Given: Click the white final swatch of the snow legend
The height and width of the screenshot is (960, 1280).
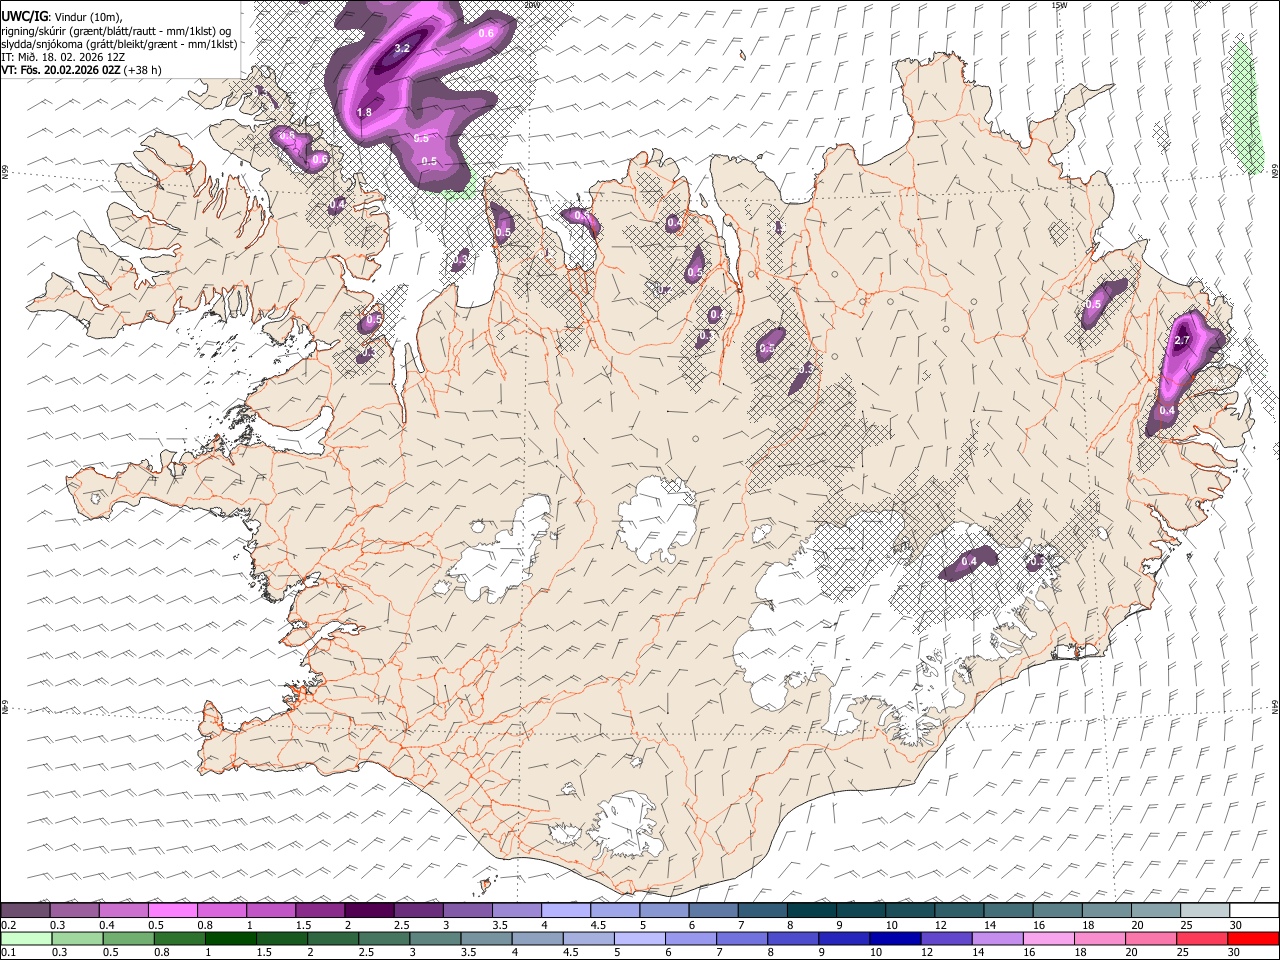Looking at the screenshot, I should coord(1253,911).
